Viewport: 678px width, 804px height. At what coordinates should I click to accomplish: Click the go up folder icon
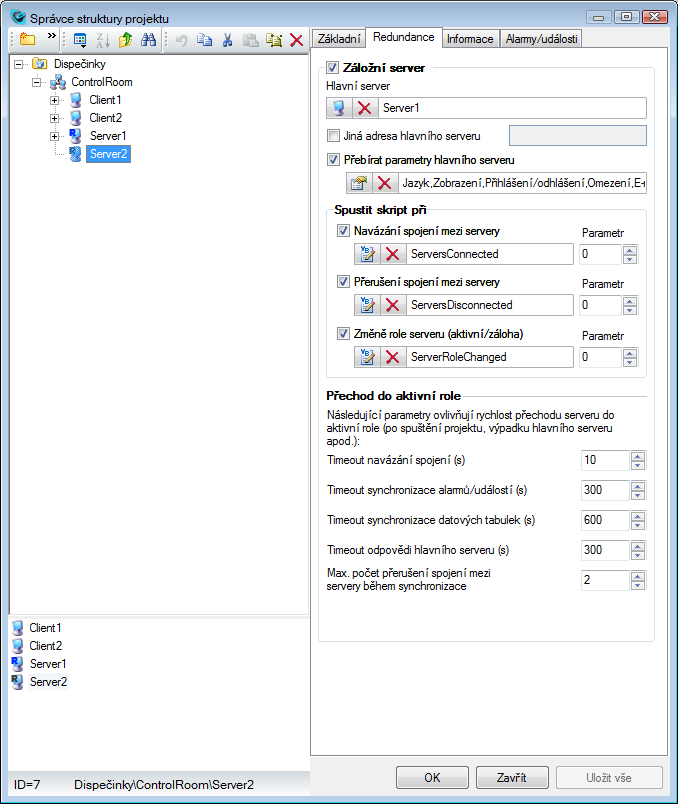pos(126,40)
